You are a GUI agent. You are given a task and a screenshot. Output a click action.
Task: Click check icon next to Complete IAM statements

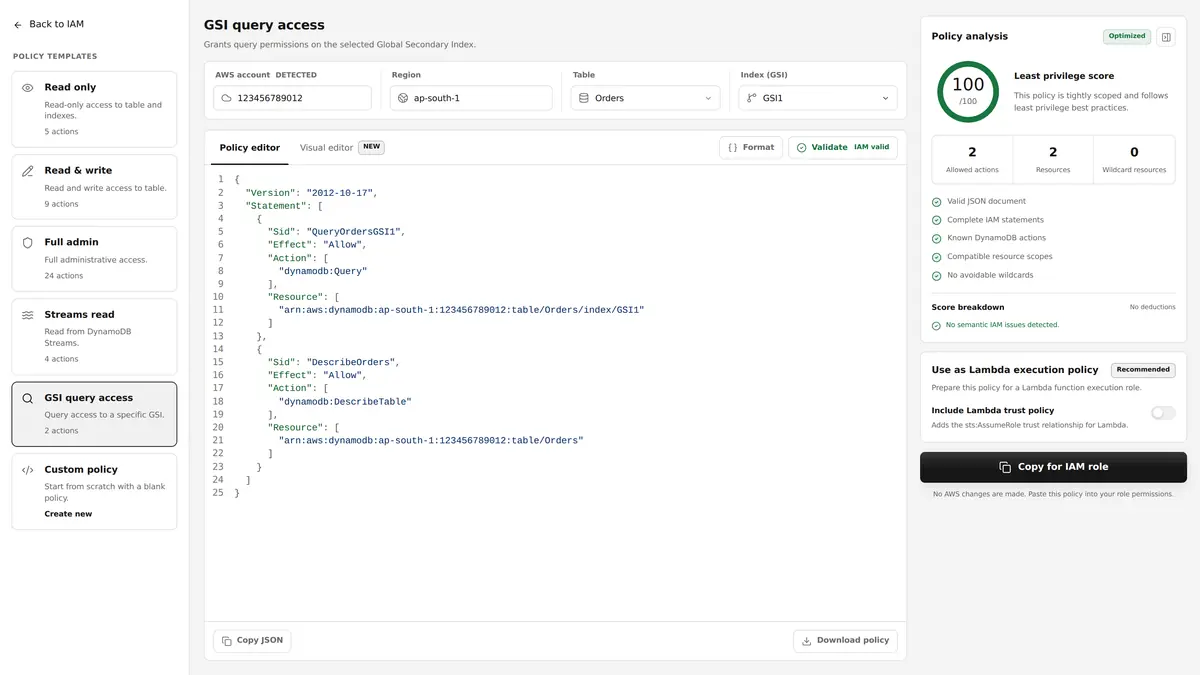[x=937, y=220]
